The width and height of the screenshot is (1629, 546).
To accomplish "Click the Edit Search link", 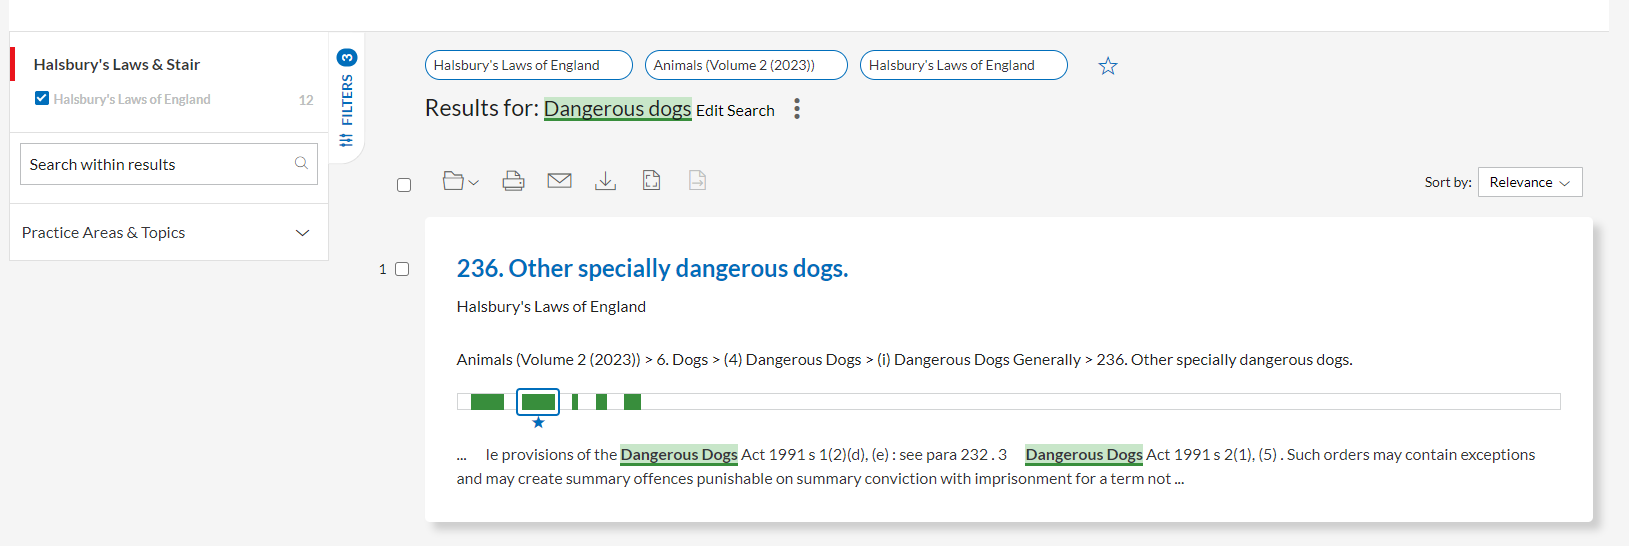I will 735,111.
